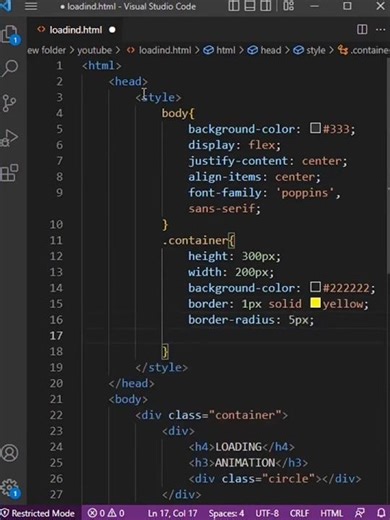Click the 'sans-serif;' wrapped line
The height and width of the screenshot is (520, 390).
(x=224, y=209)
